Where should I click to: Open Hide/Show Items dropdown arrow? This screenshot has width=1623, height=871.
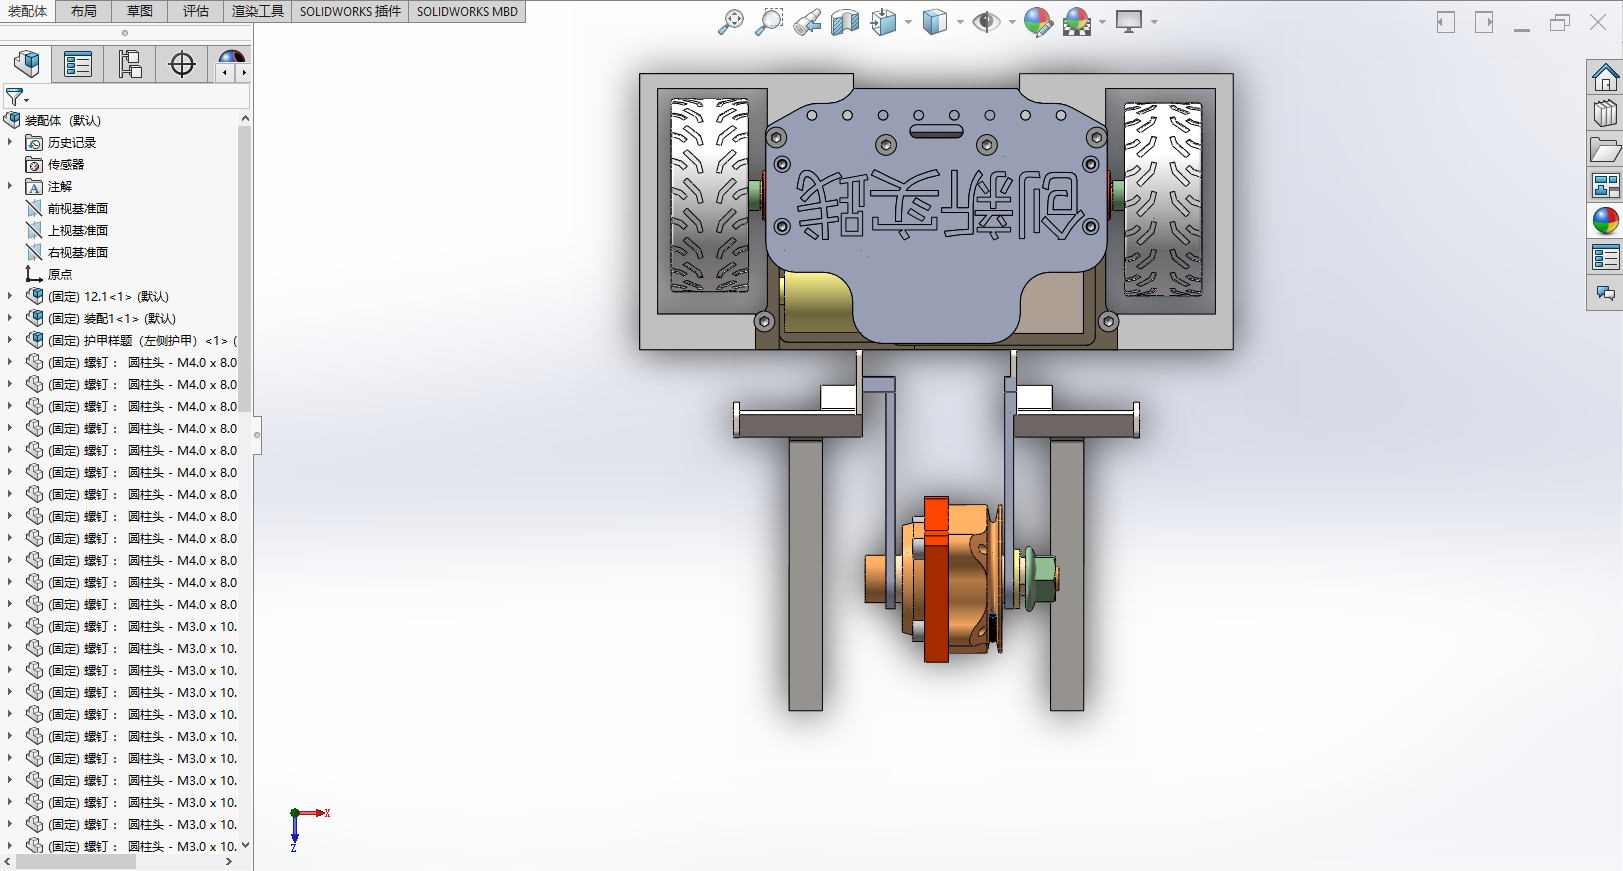click(x=1012, y=22)
